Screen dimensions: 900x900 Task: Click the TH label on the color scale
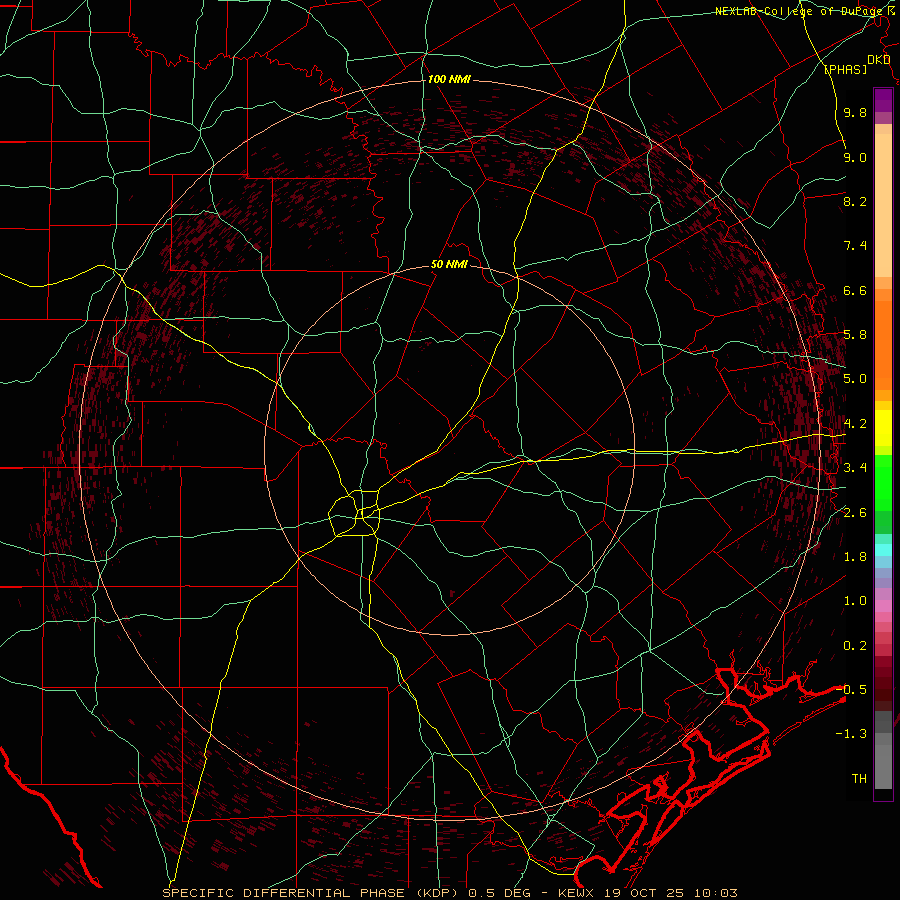858,778
